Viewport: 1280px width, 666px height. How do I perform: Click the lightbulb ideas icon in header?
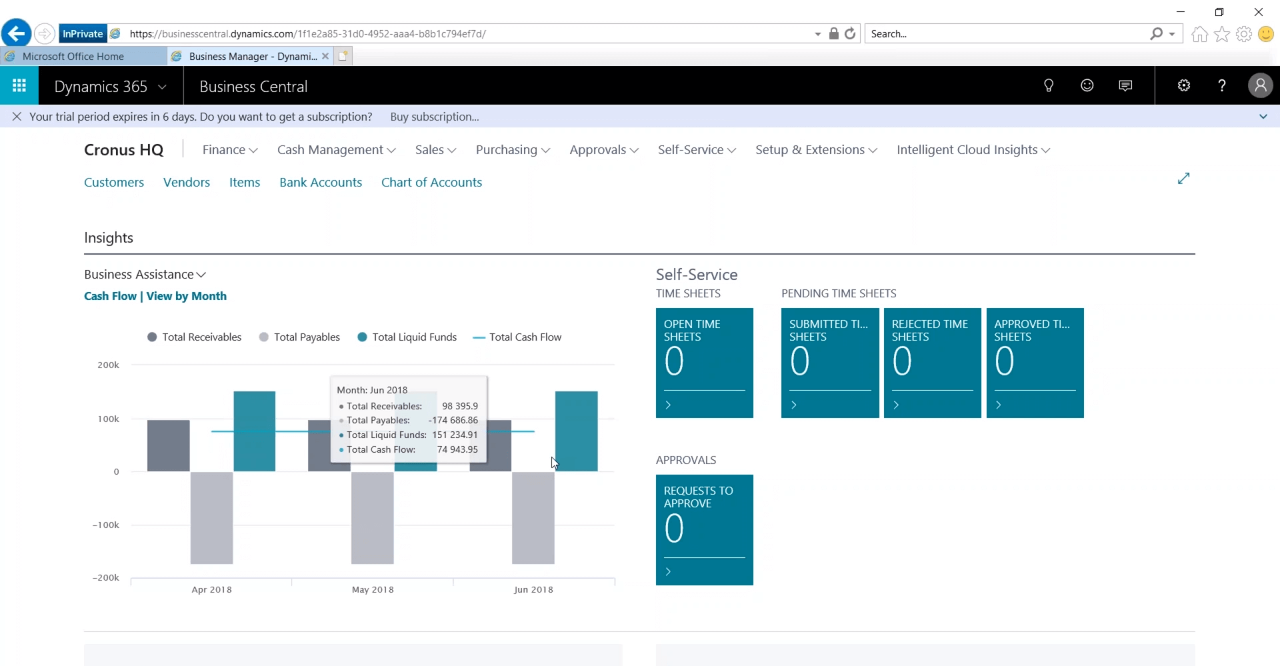coord(1048,86)
